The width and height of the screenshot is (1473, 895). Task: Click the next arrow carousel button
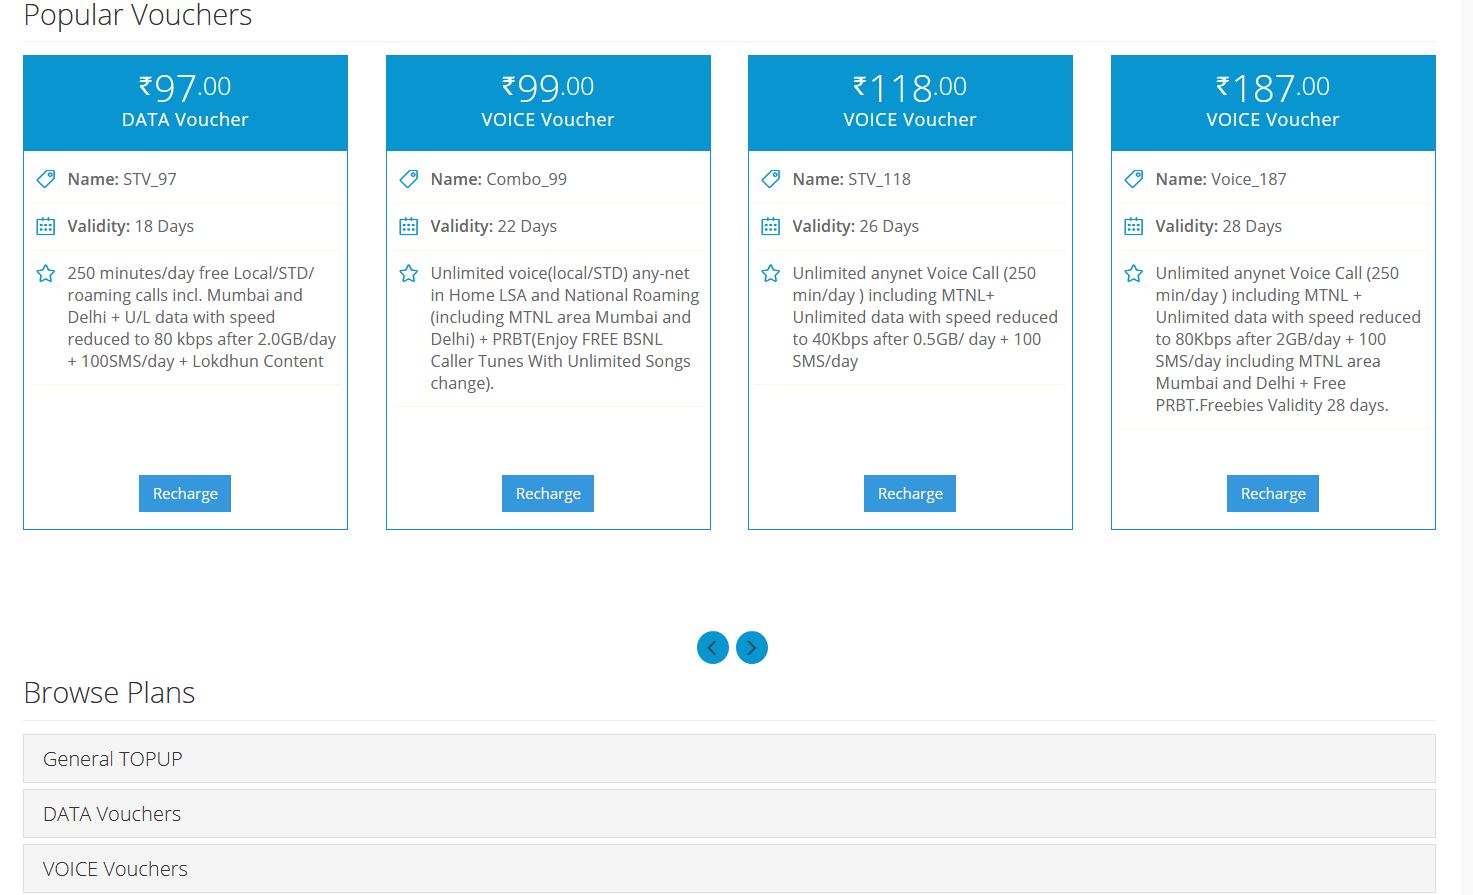pyautogui.click(x=752, y=648)
